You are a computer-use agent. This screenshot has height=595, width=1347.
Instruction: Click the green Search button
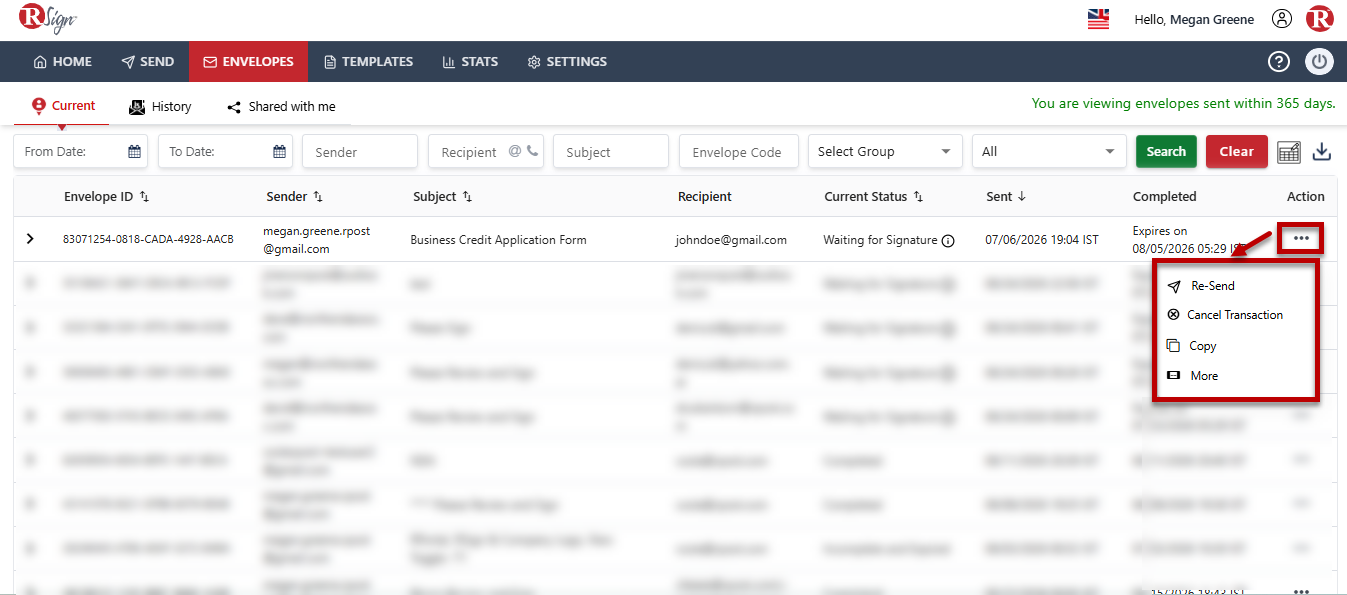pos(1166,152)
